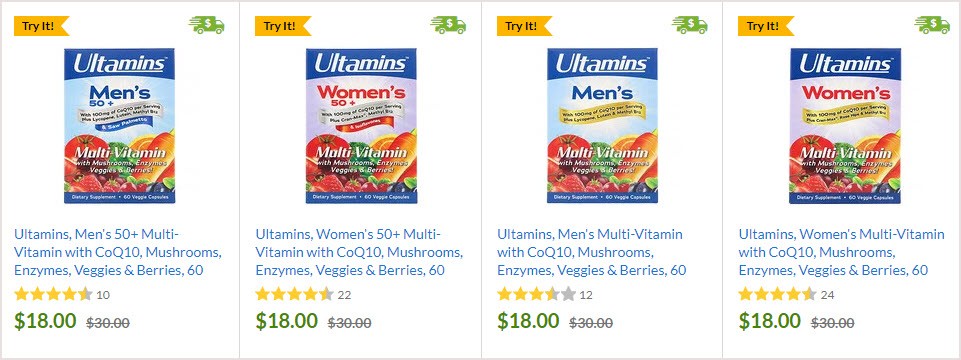
Task: Select the Men's Multi-Vitamin product box image
Action: 602,126
